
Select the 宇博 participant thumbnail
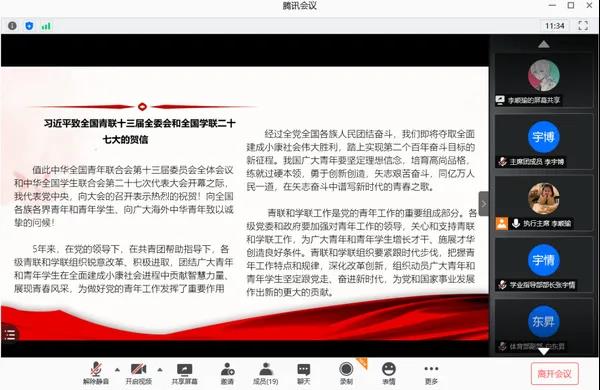pyautogui.click(x=544, y=142)
